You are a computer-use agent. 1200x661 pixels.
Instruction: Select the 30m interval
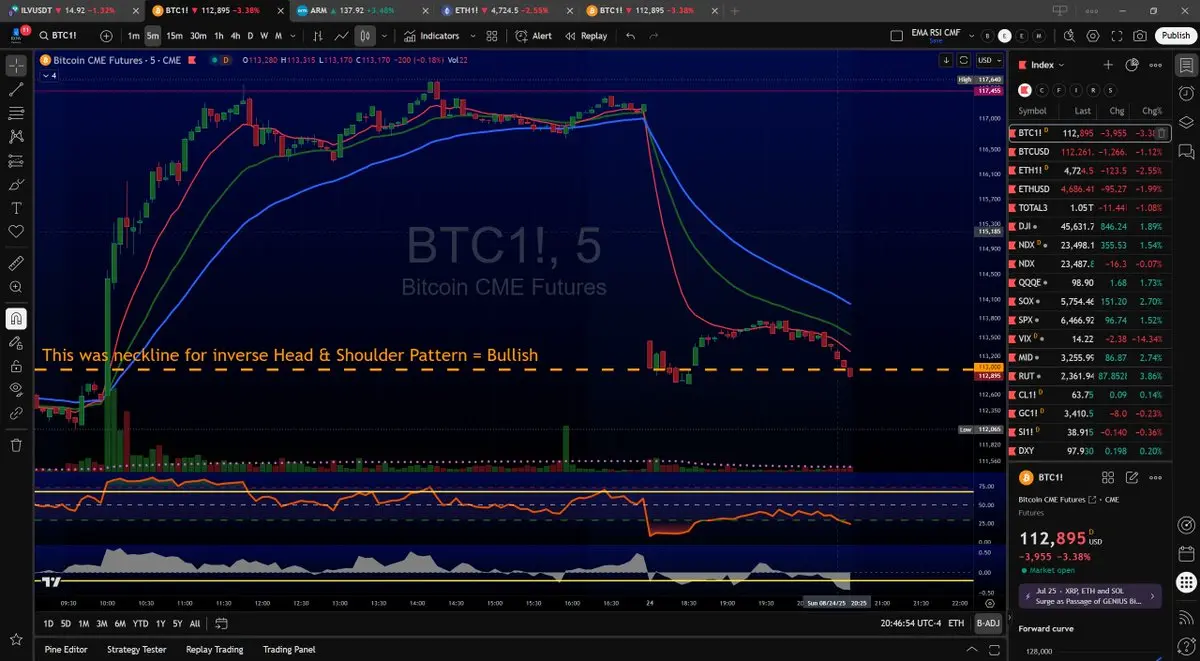(198, 36)
